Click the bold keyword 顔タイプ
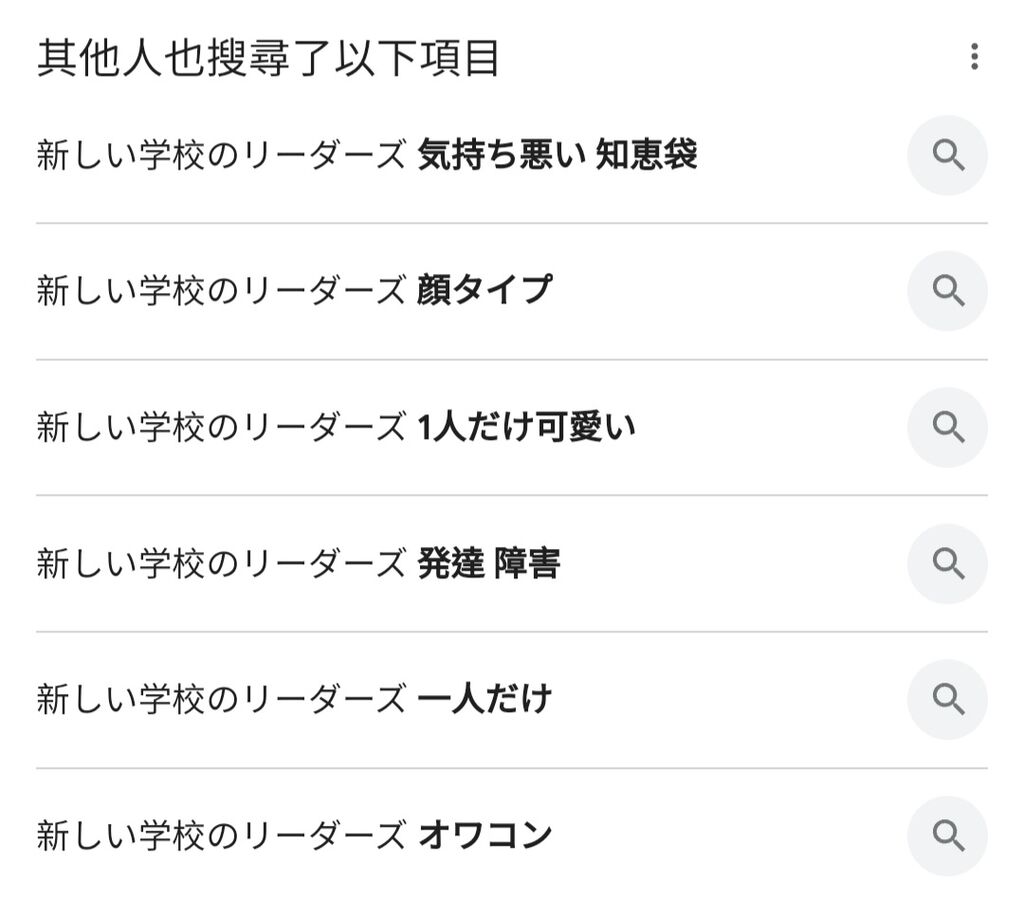The width and height of the screenshot is (1024, 898). click(485, 291)
